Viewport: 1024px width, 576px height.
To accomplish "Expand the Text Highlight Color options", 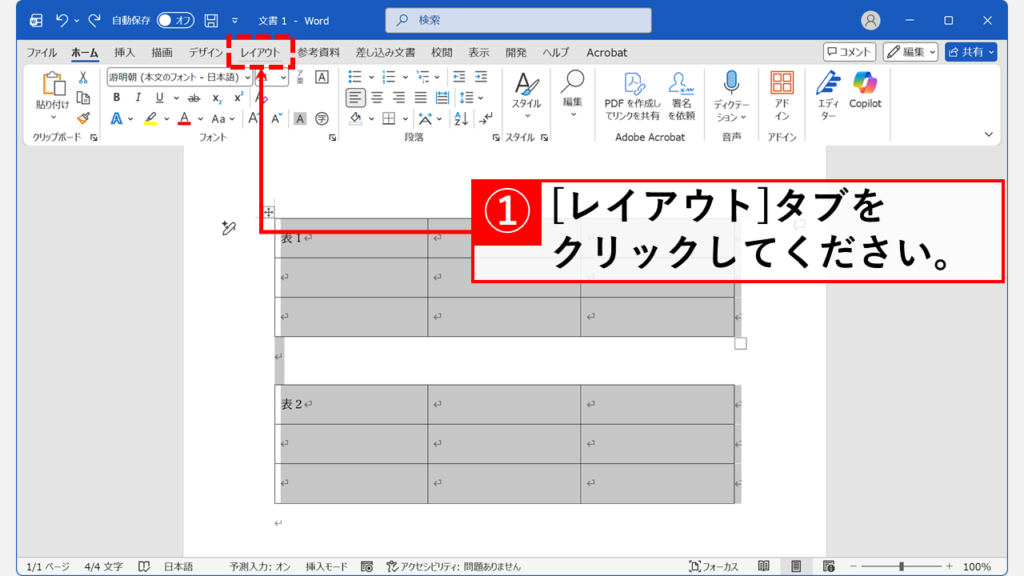I will pyautogui.click(x=166, y=119).
